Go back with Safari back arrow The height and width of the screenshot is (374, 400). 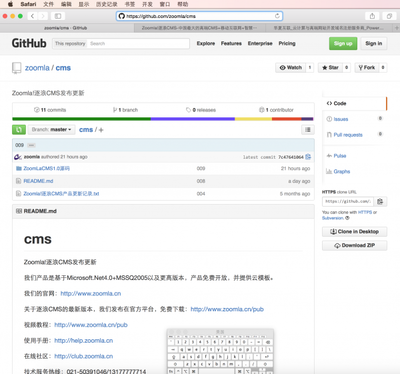coord(32,16)
